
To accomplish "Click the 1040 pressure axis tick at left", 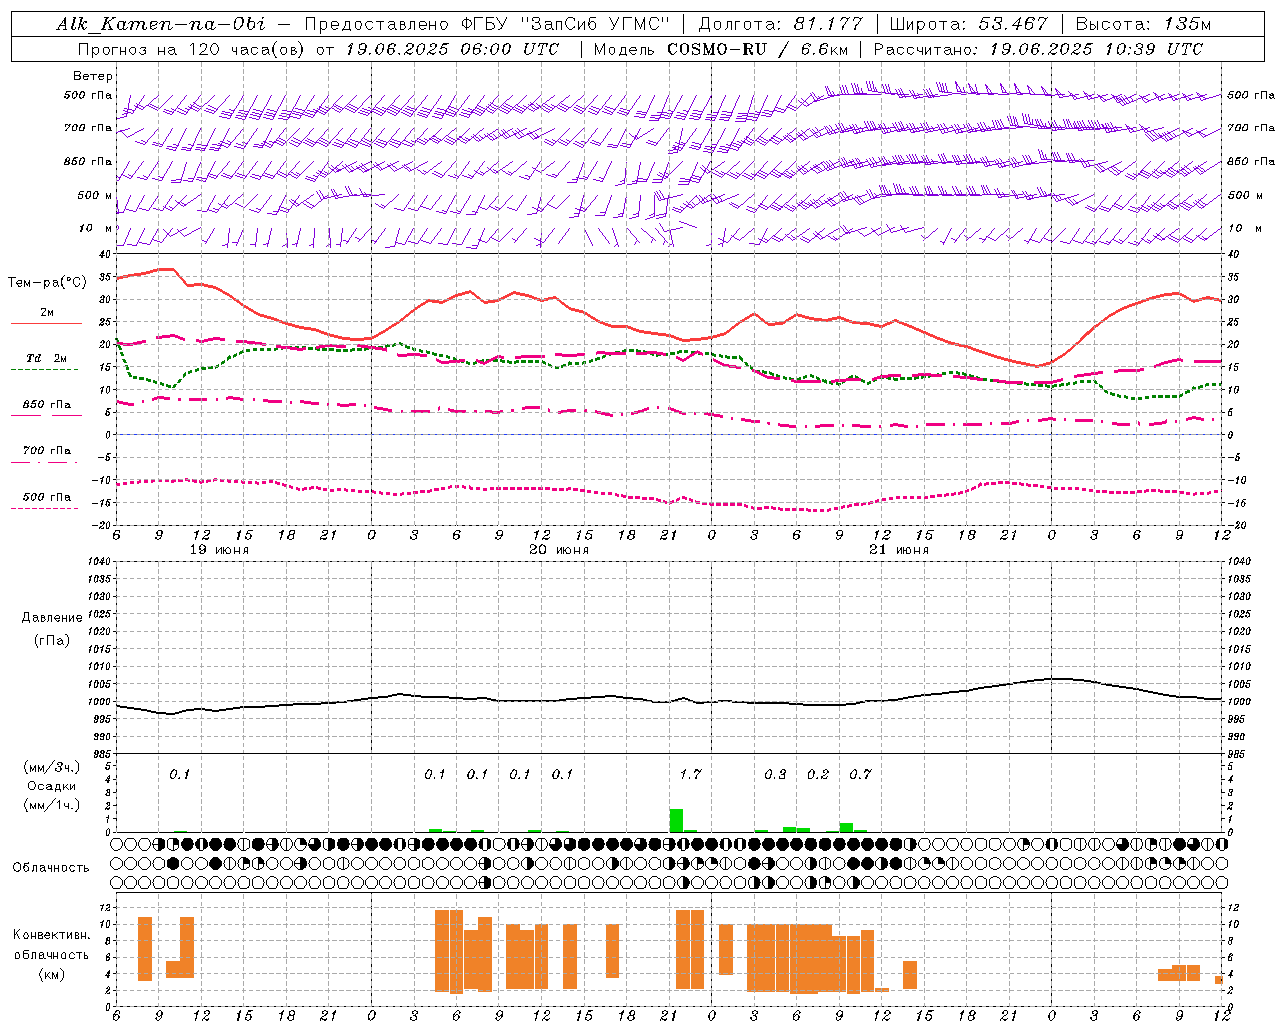I will [98, 561].
